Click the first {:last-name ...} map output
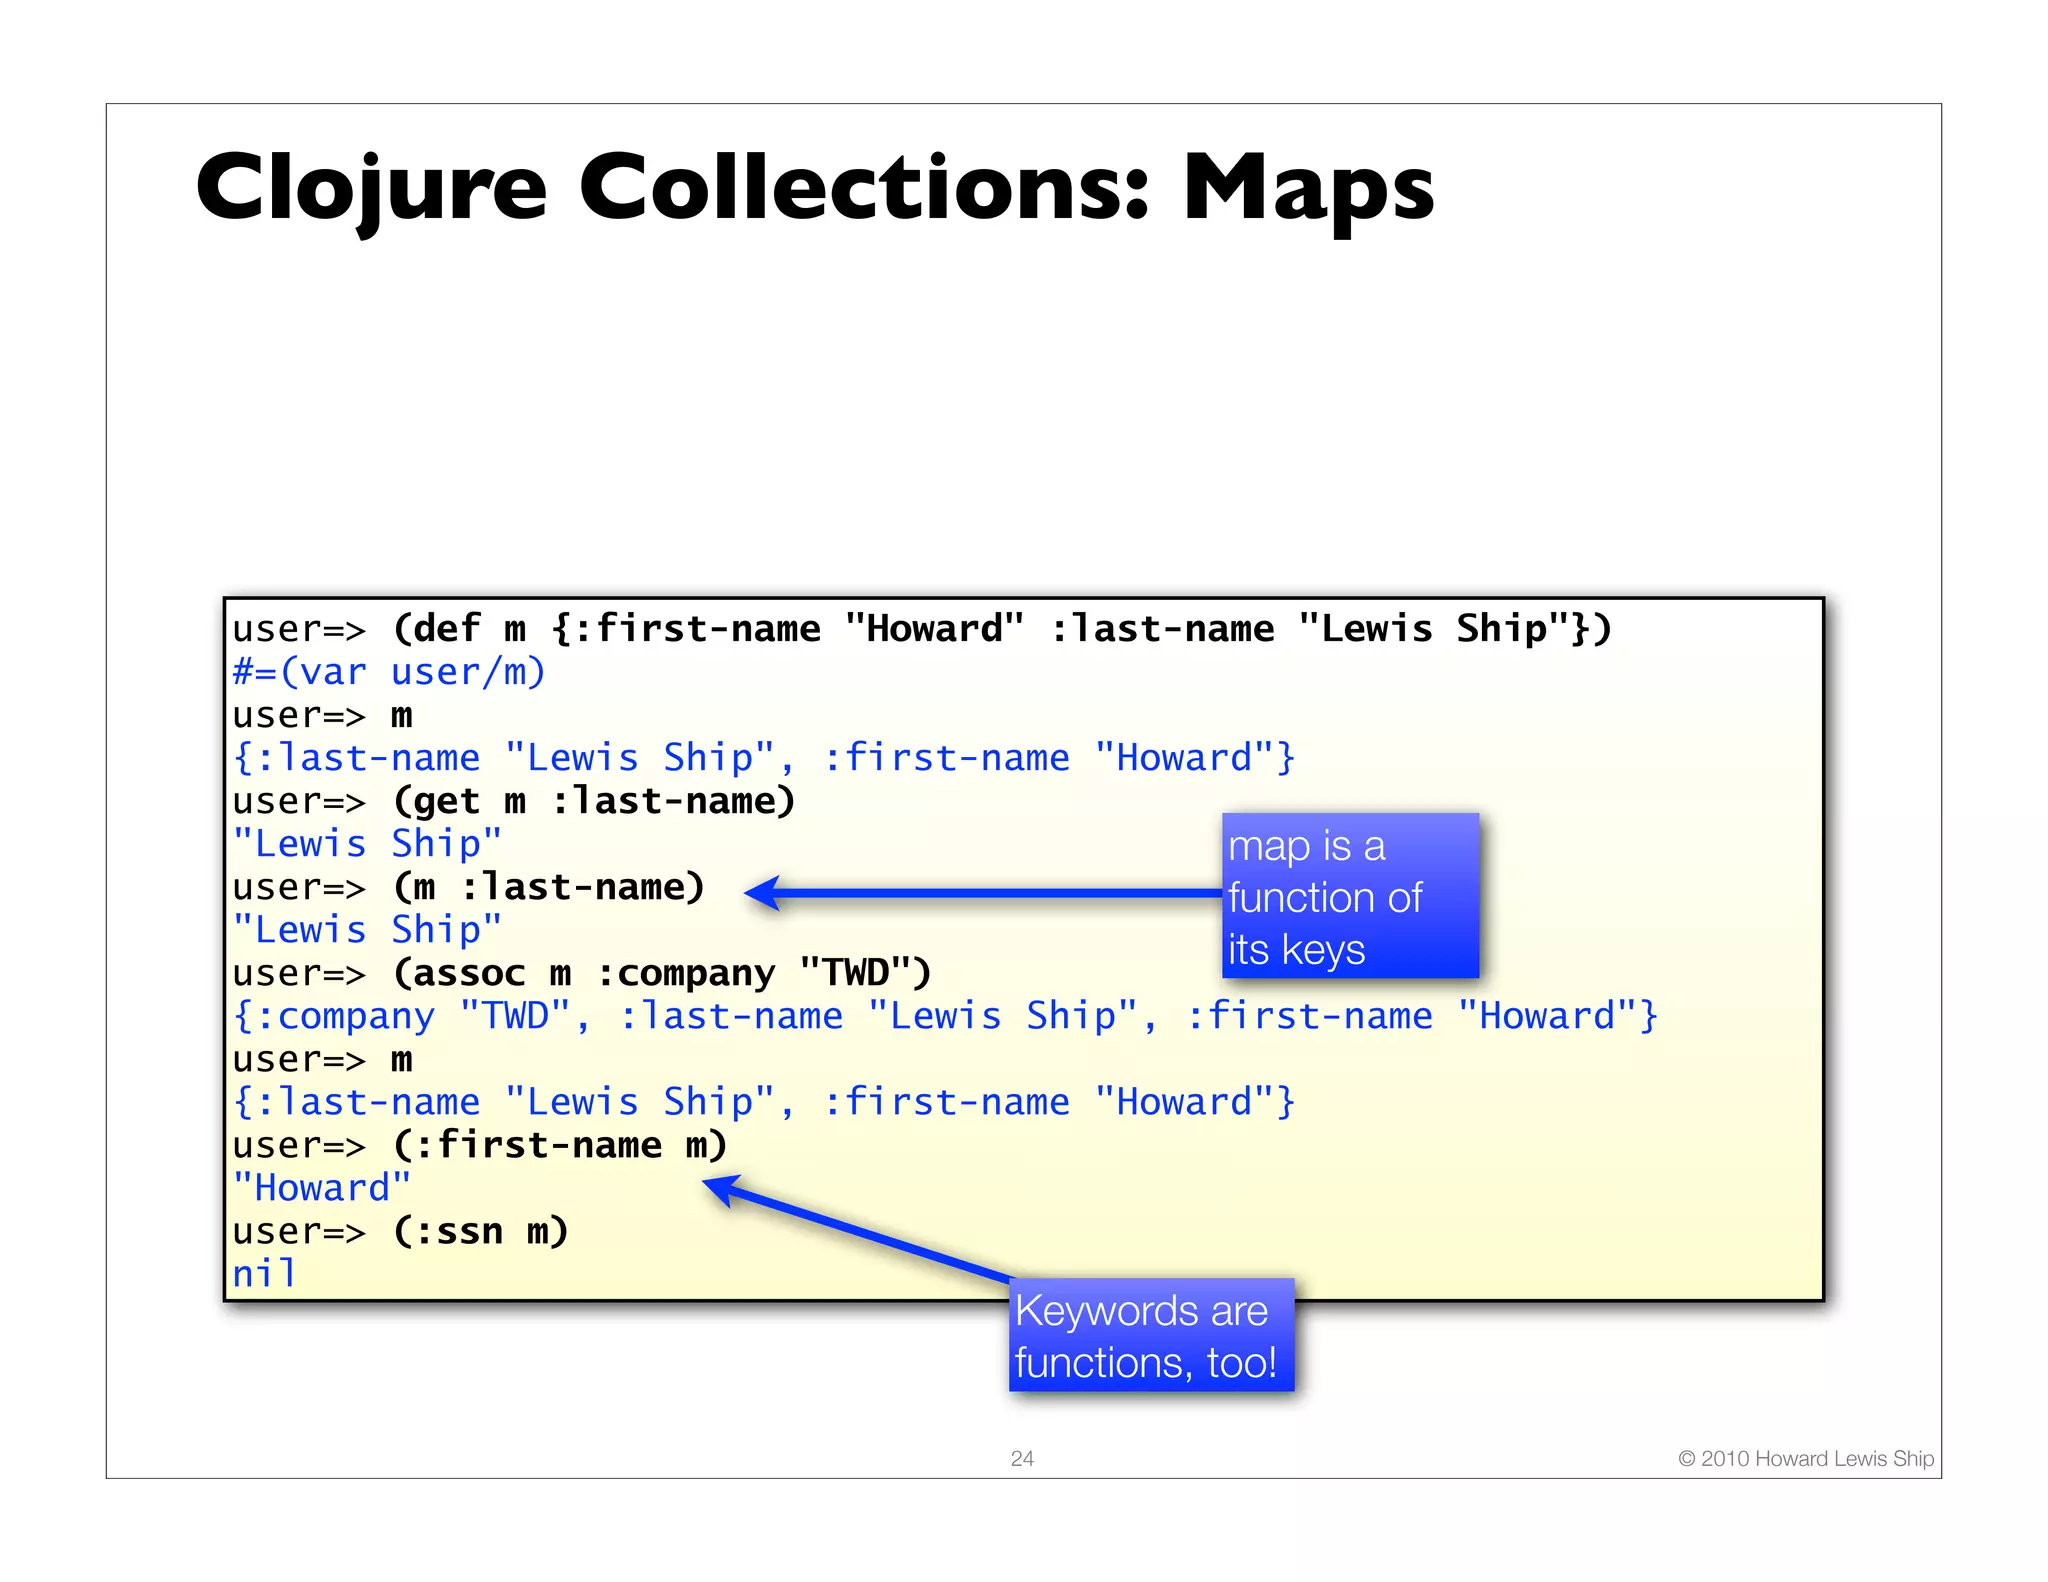2048x1582 pixels. (x=763, y=758)
